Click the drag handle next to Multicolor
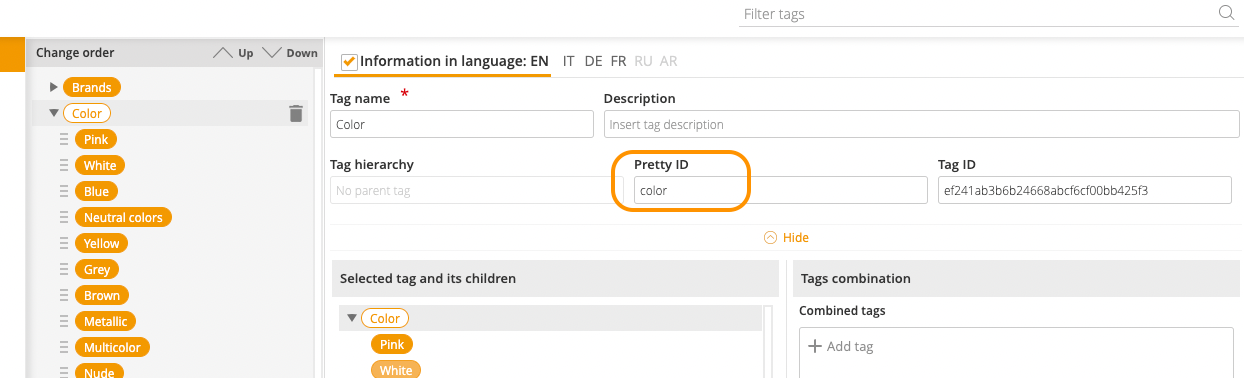The height and width of the screenshot is (378, 1244). click(x=64, y=348)
